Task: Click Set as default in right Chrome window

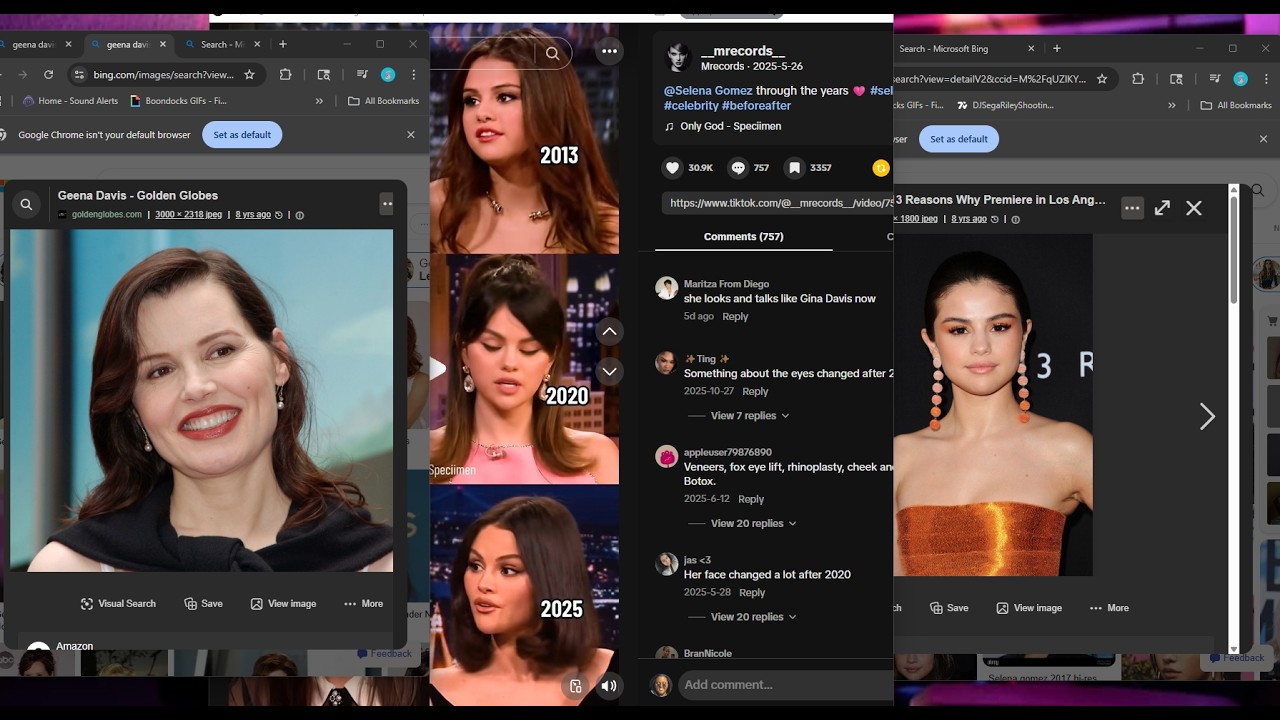Action: [959, 139]
